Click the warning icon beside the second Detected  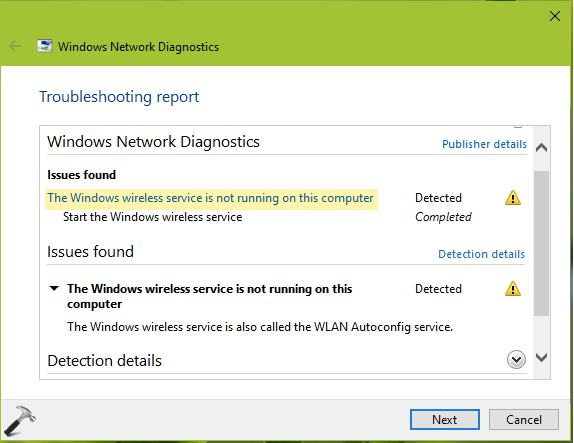(512, 288)
